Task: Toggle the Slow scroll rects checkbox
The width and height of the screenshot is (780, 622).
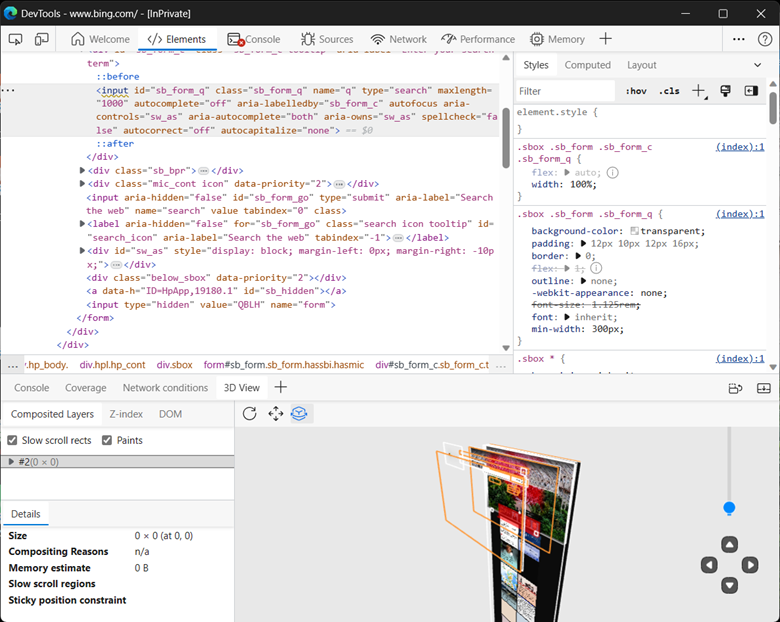Action: [x=12, y=440]
